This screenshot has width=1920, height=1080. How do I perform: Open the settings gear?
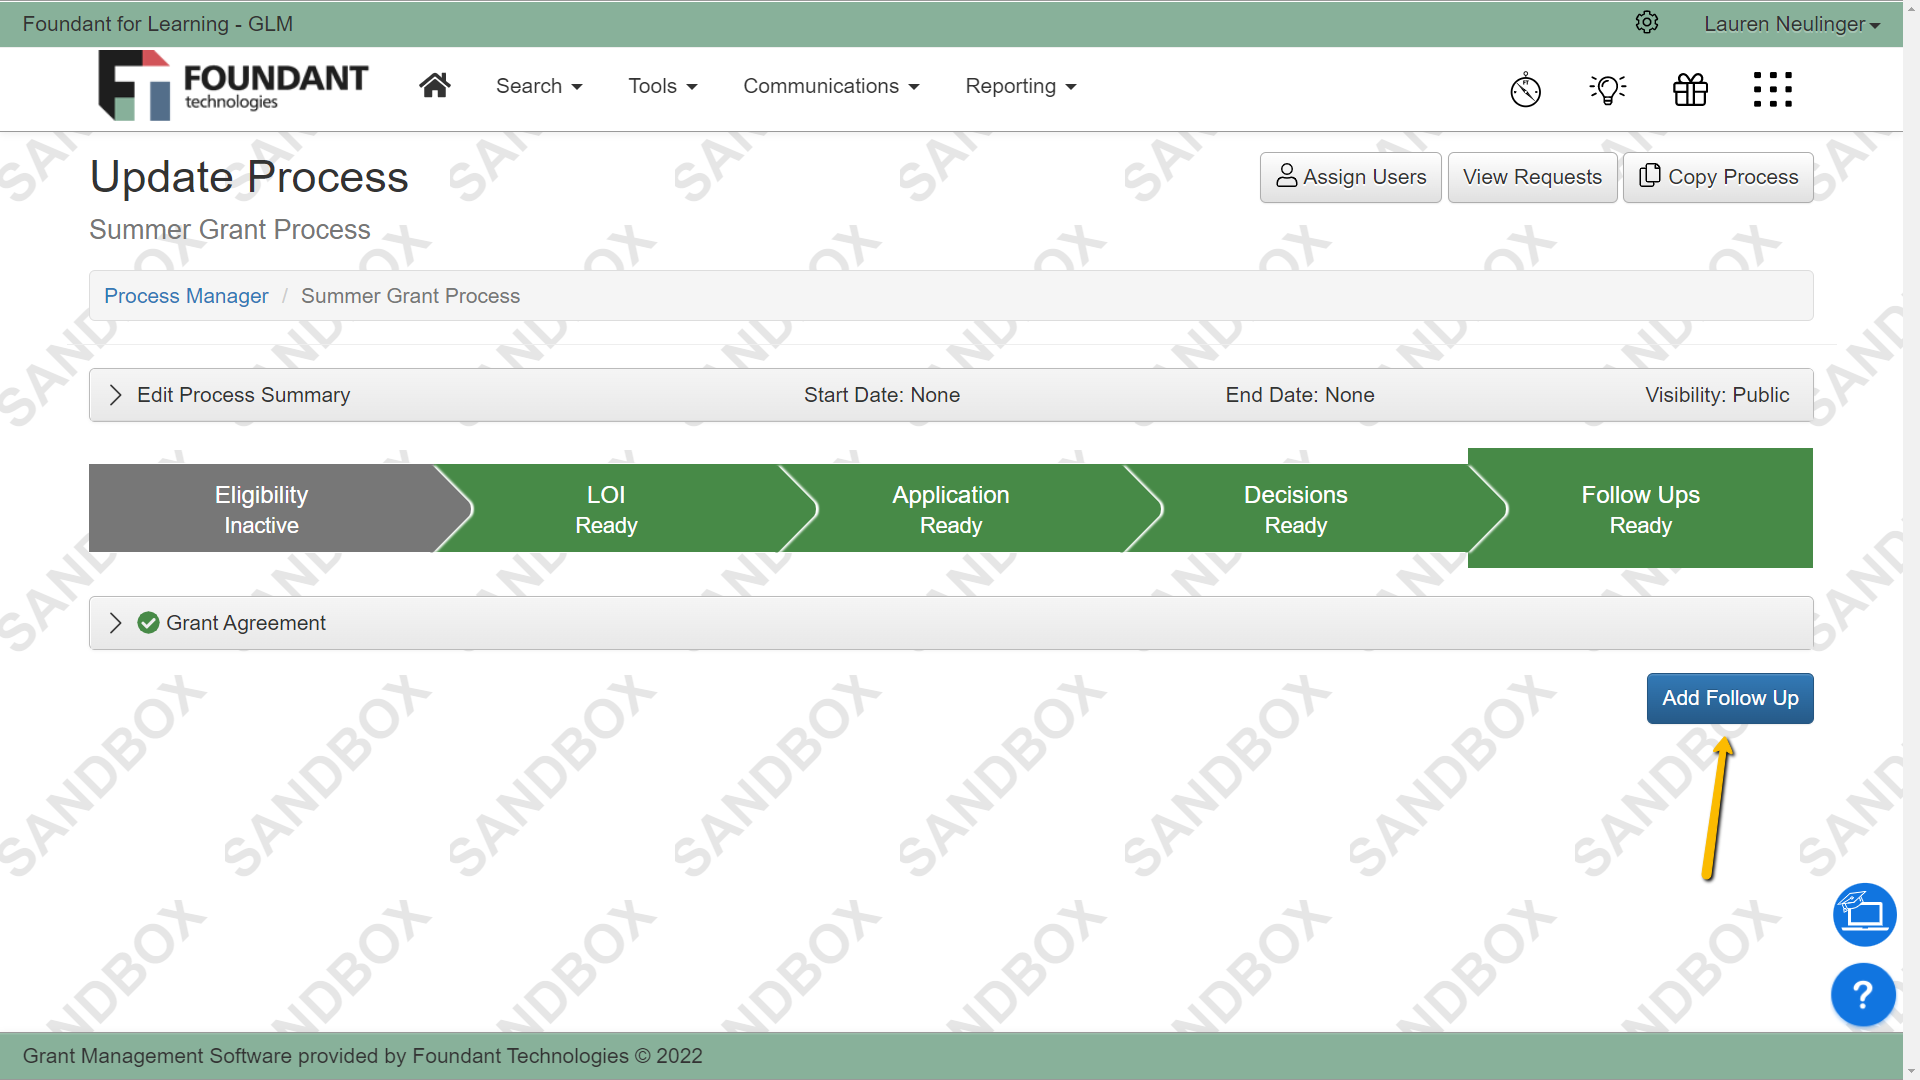click(x=1647, y=22)
